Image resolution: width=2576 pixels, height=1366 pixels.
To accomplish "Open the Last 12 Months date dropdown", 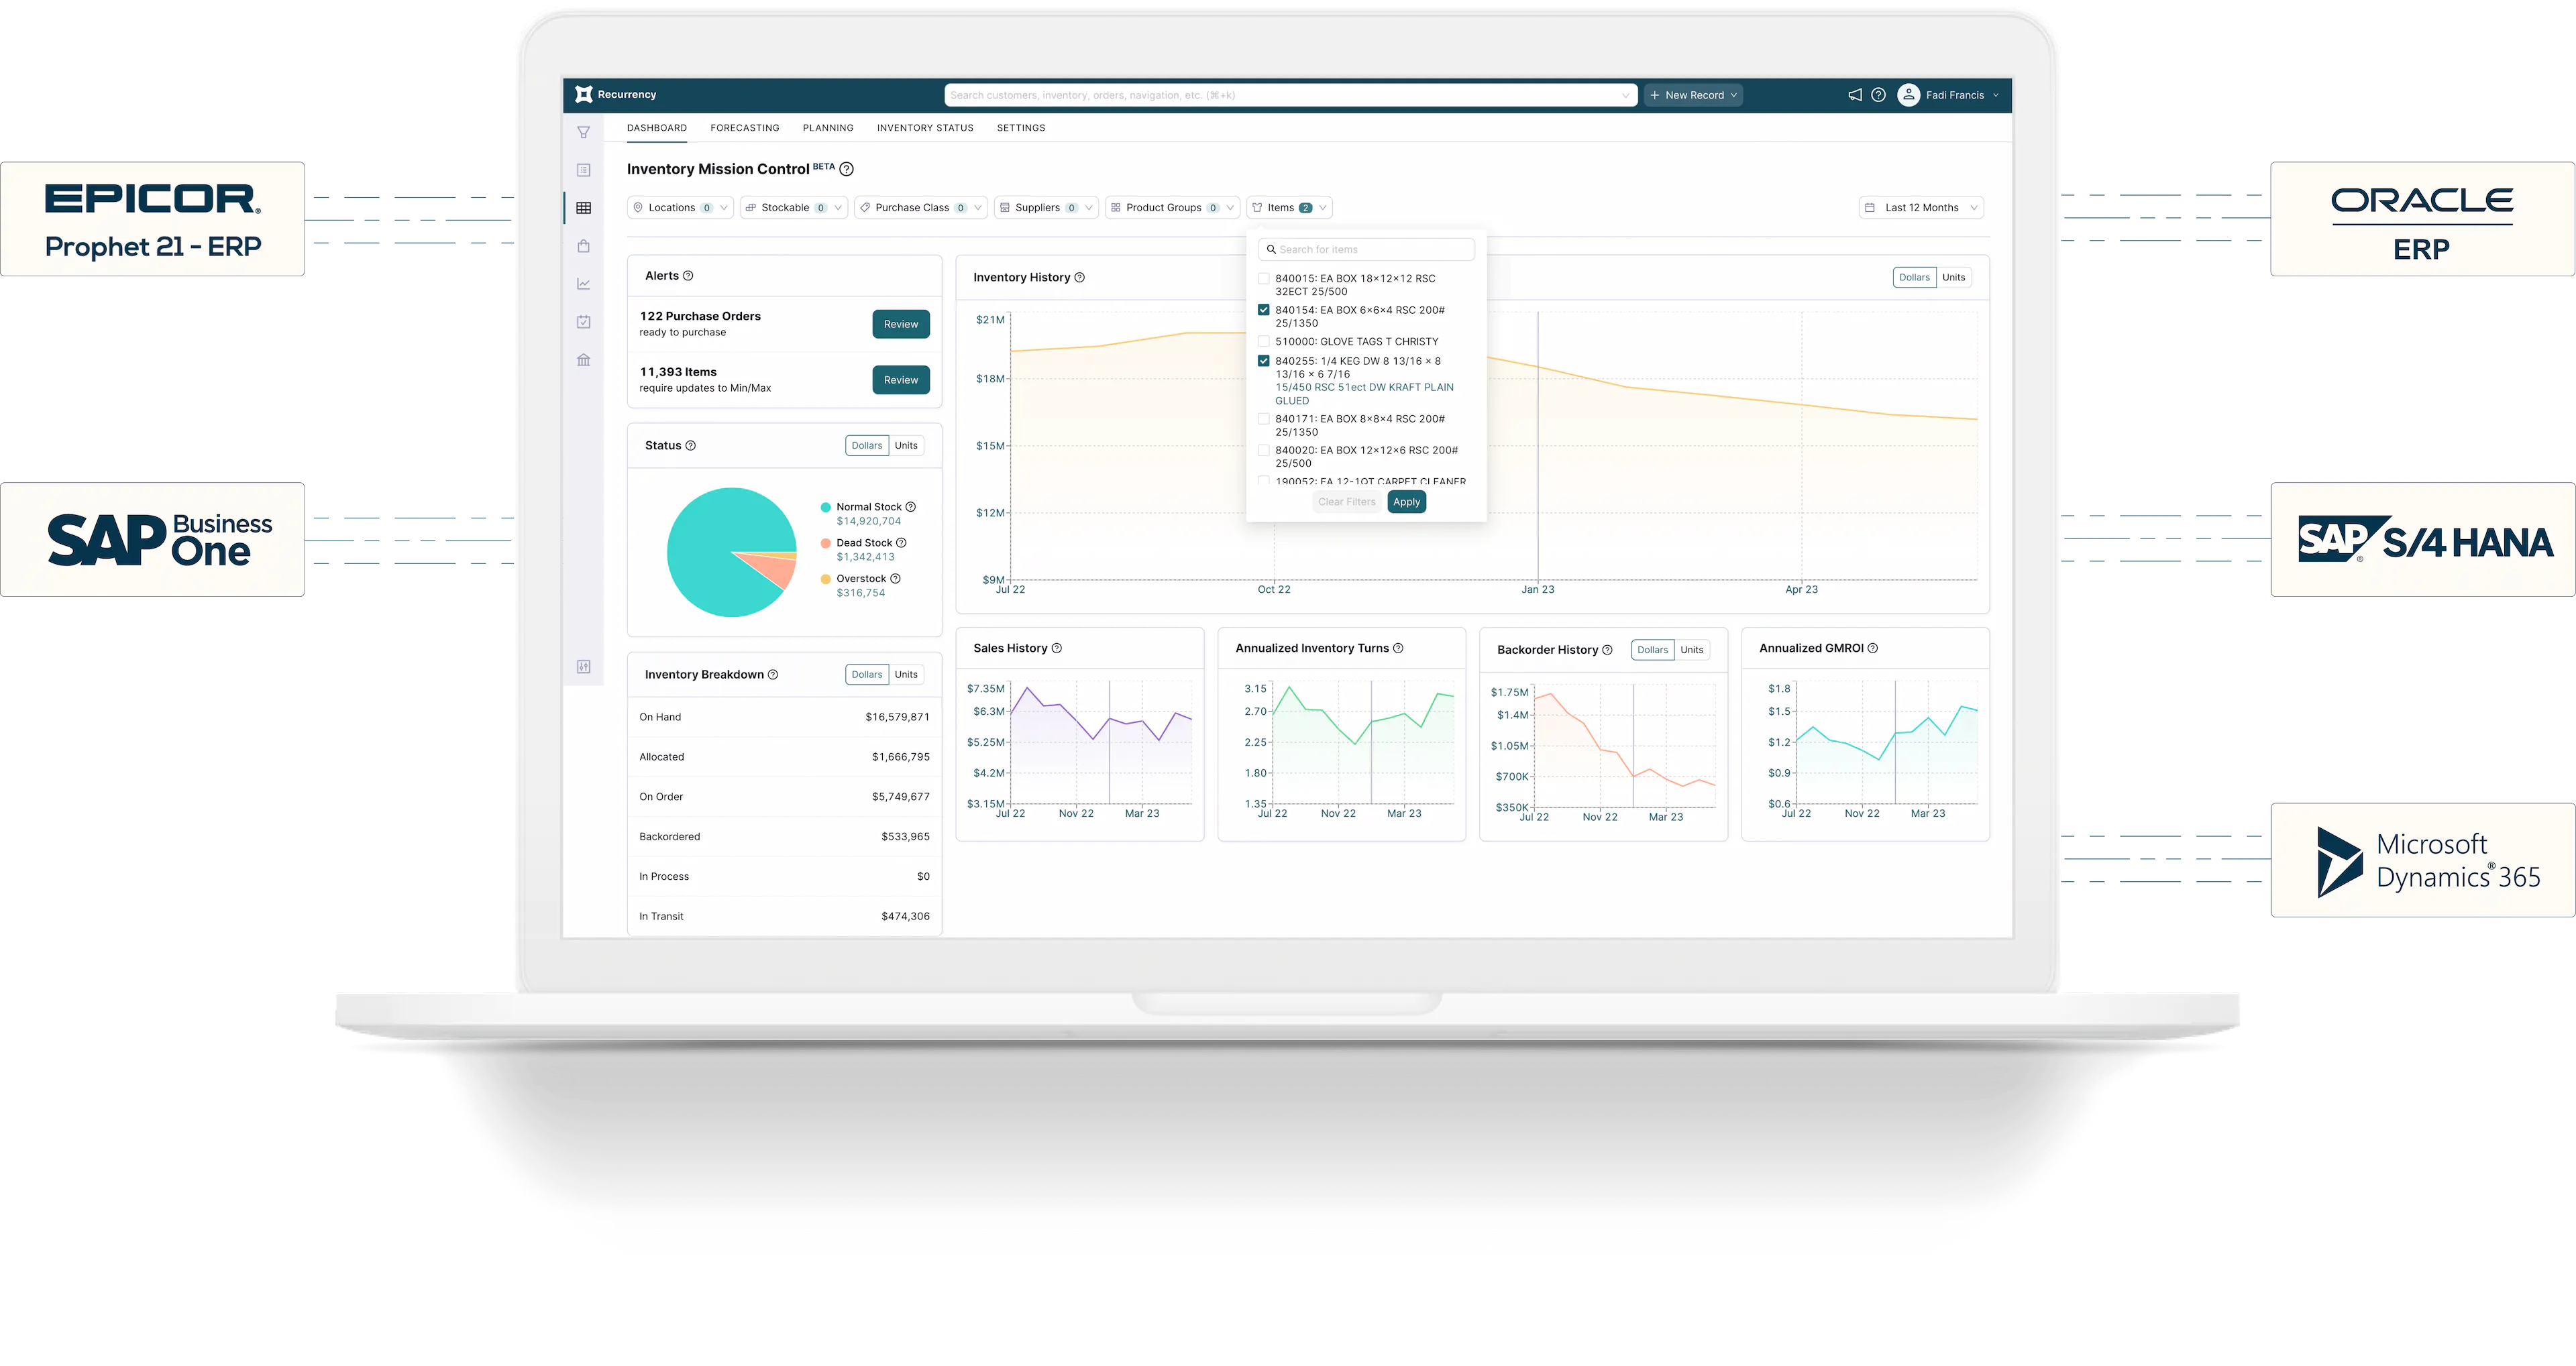I will [x=1920, y=208].
